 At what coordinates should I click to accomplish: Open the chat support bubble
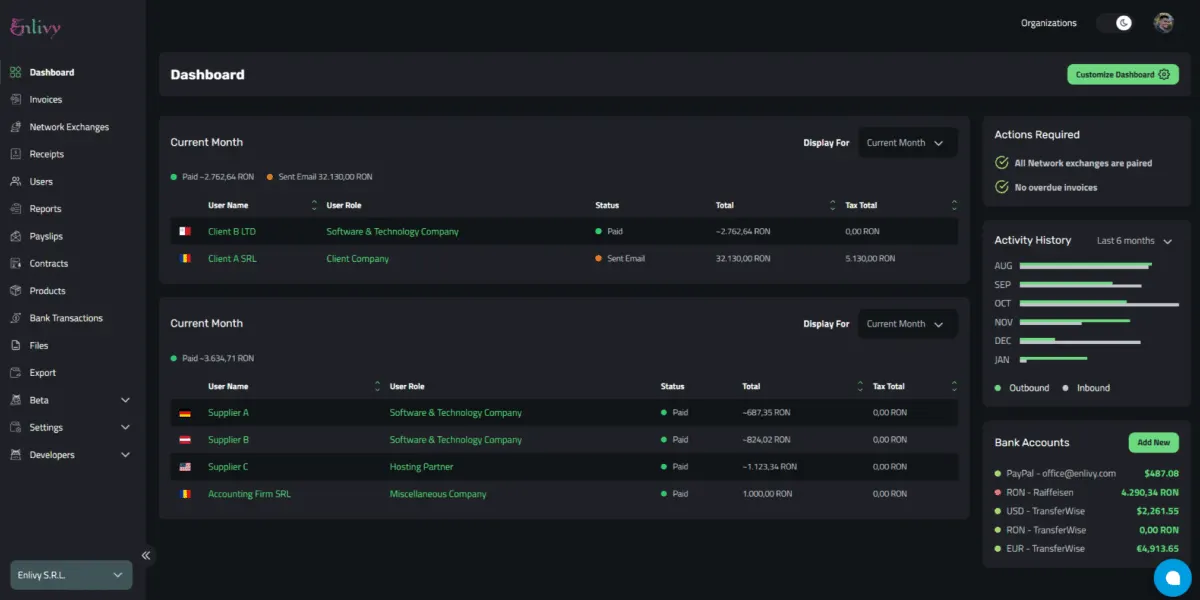tap(1173, 578)
